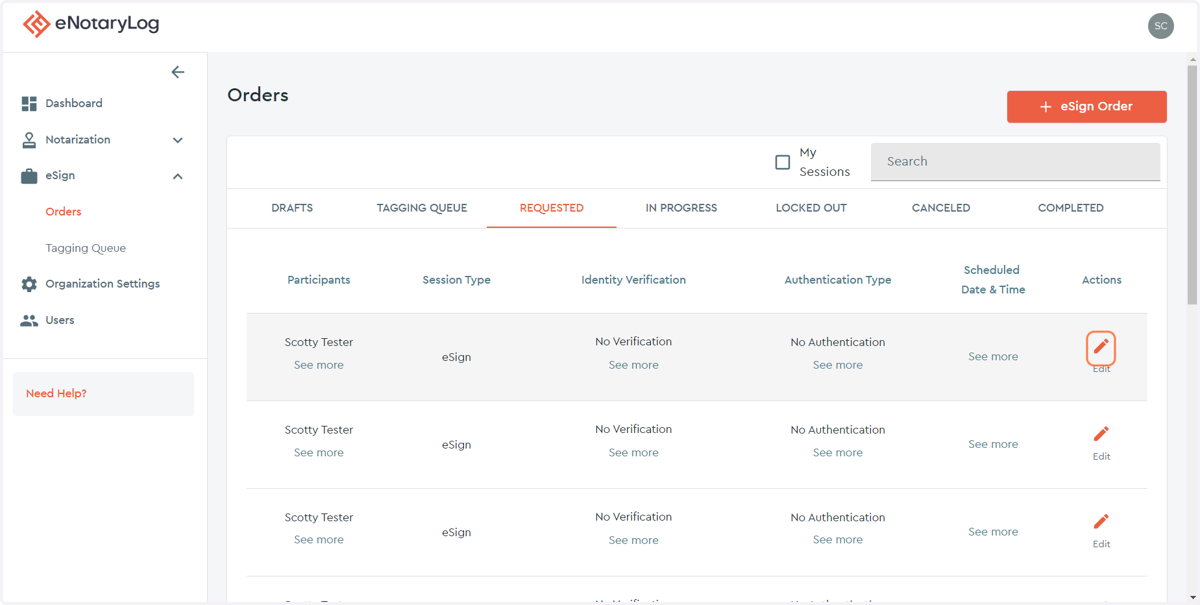See more participants in third row
Screen dimensions: 1200x605
319,540
